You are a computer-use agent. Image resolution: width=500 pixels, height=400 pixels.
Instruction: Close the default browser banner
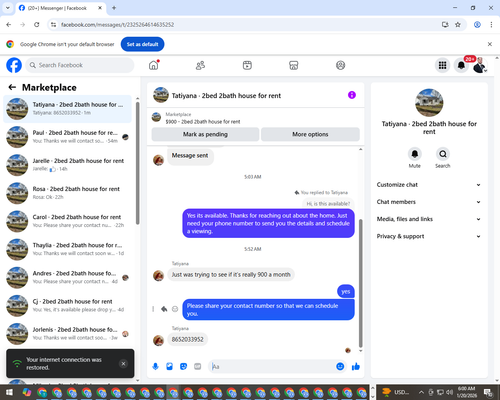click(490, 44)
